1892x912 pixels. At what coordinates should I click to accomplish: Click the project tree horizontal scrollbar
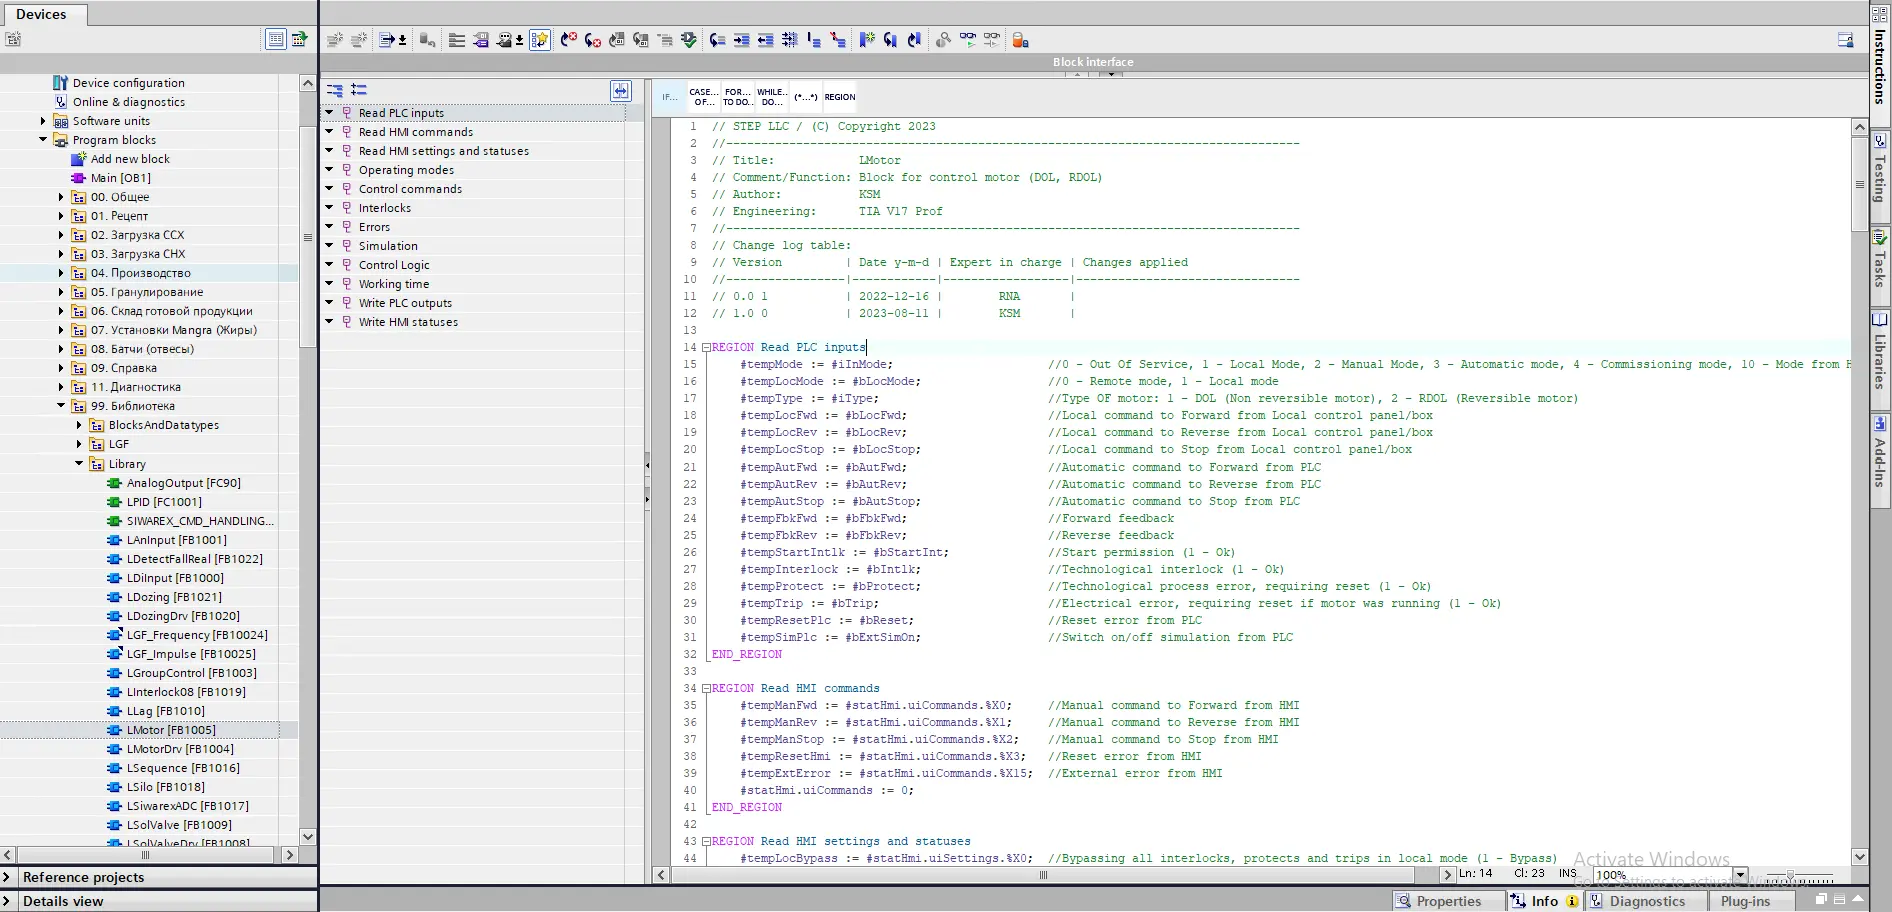[x=145, y=855]
